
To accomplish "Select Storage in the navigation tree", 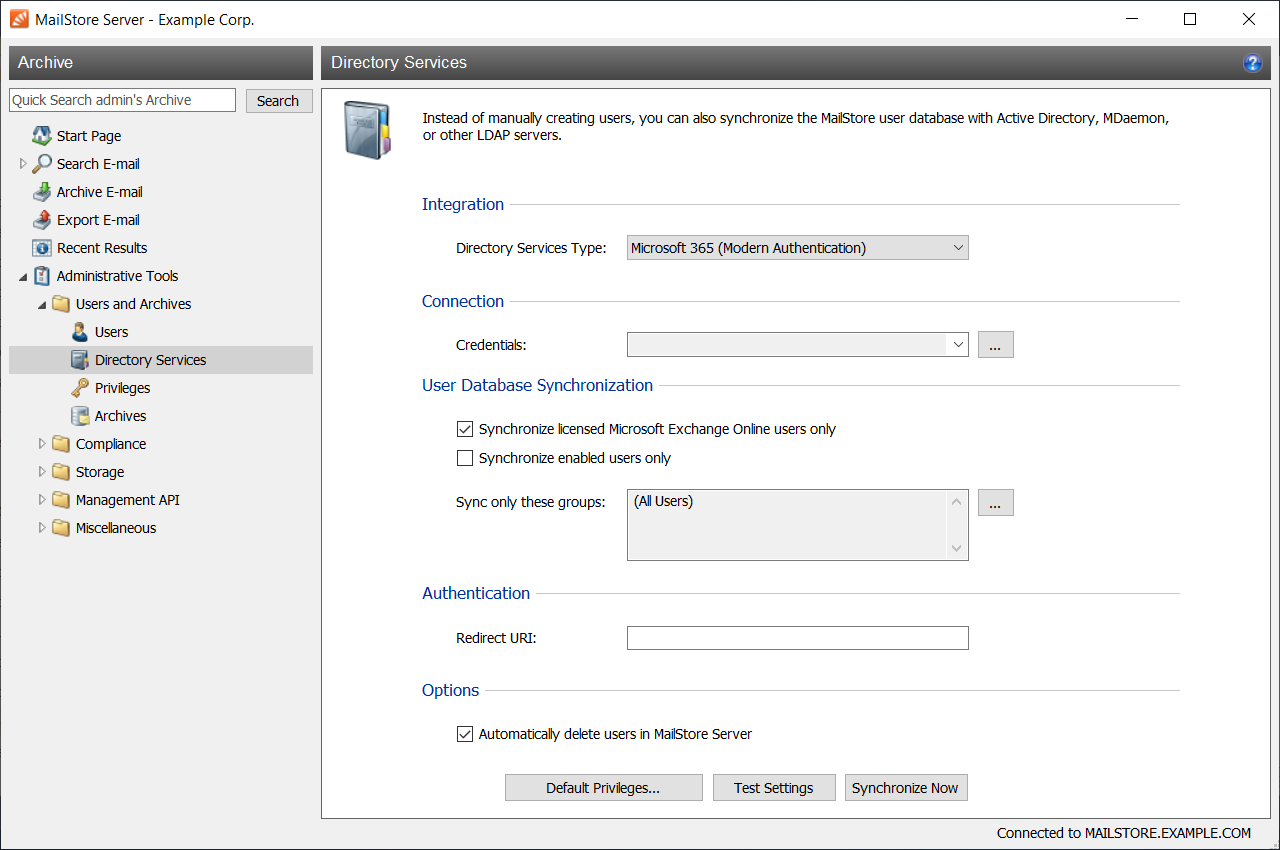I will [100, 472].
